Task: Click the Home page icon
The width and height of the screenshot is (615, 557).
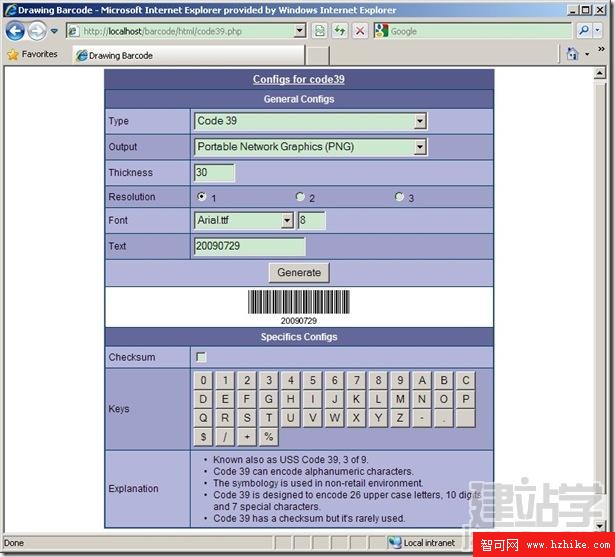Action: 572,53
